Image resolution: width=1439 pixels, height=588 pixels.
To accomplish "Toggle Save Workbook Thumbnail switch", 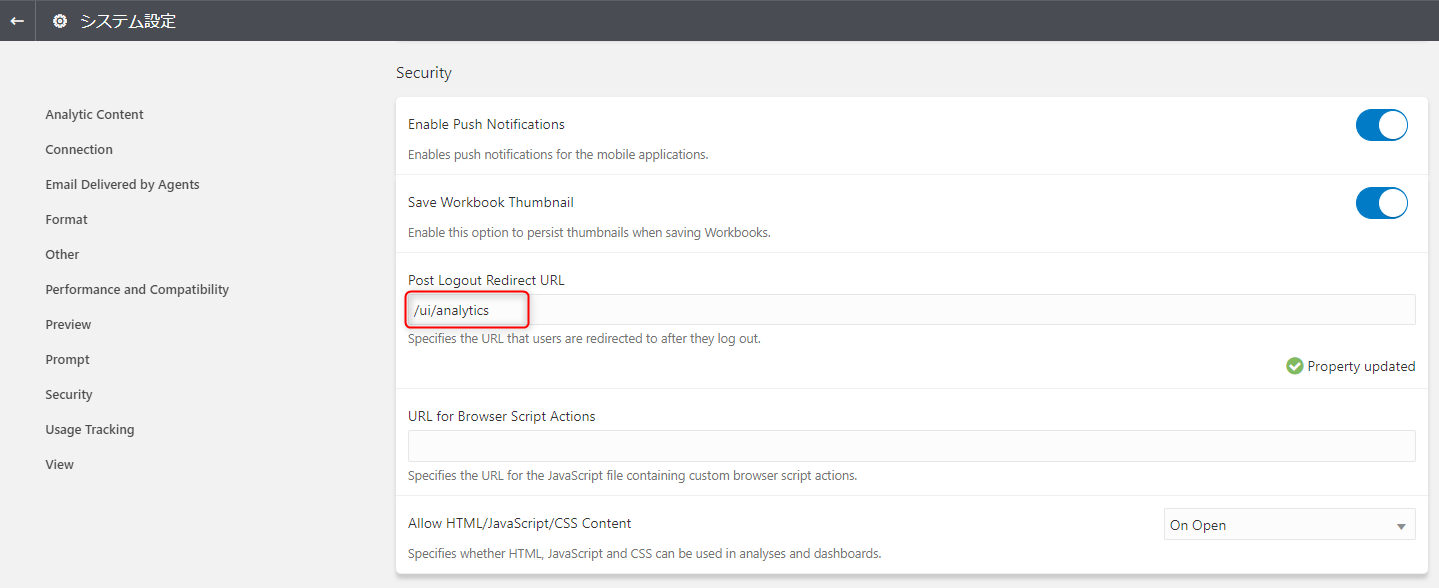I will [1382, 203].
